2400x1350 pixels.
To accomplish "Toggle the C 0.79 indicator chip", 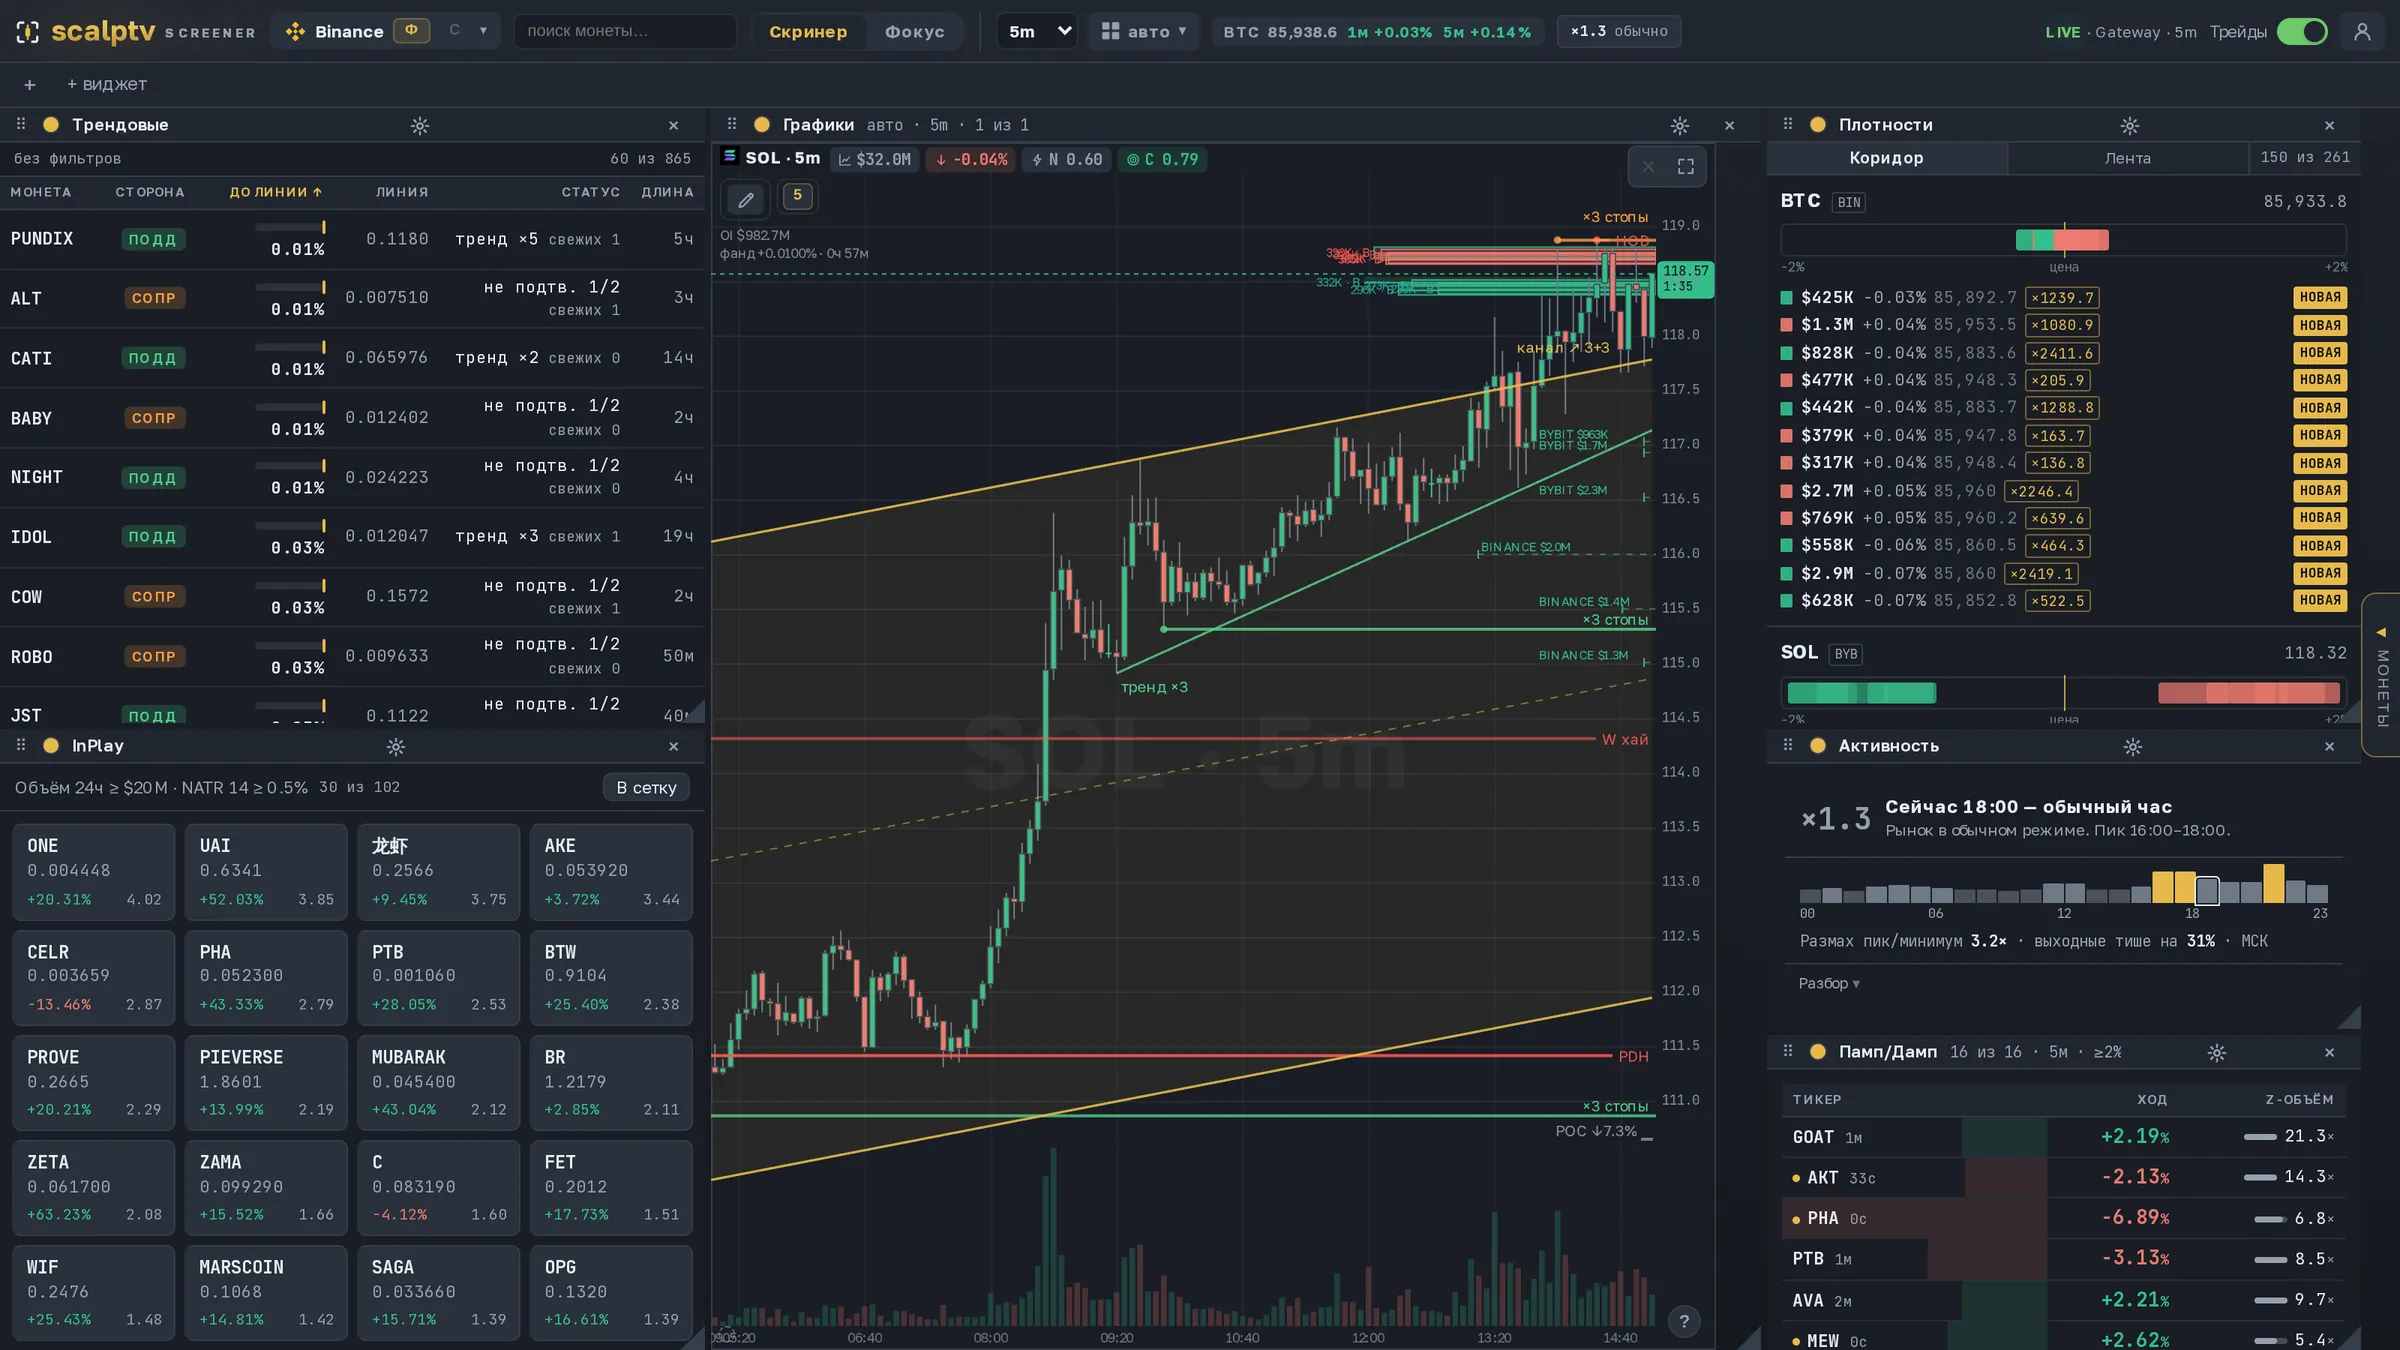I will coord(1162,160).
